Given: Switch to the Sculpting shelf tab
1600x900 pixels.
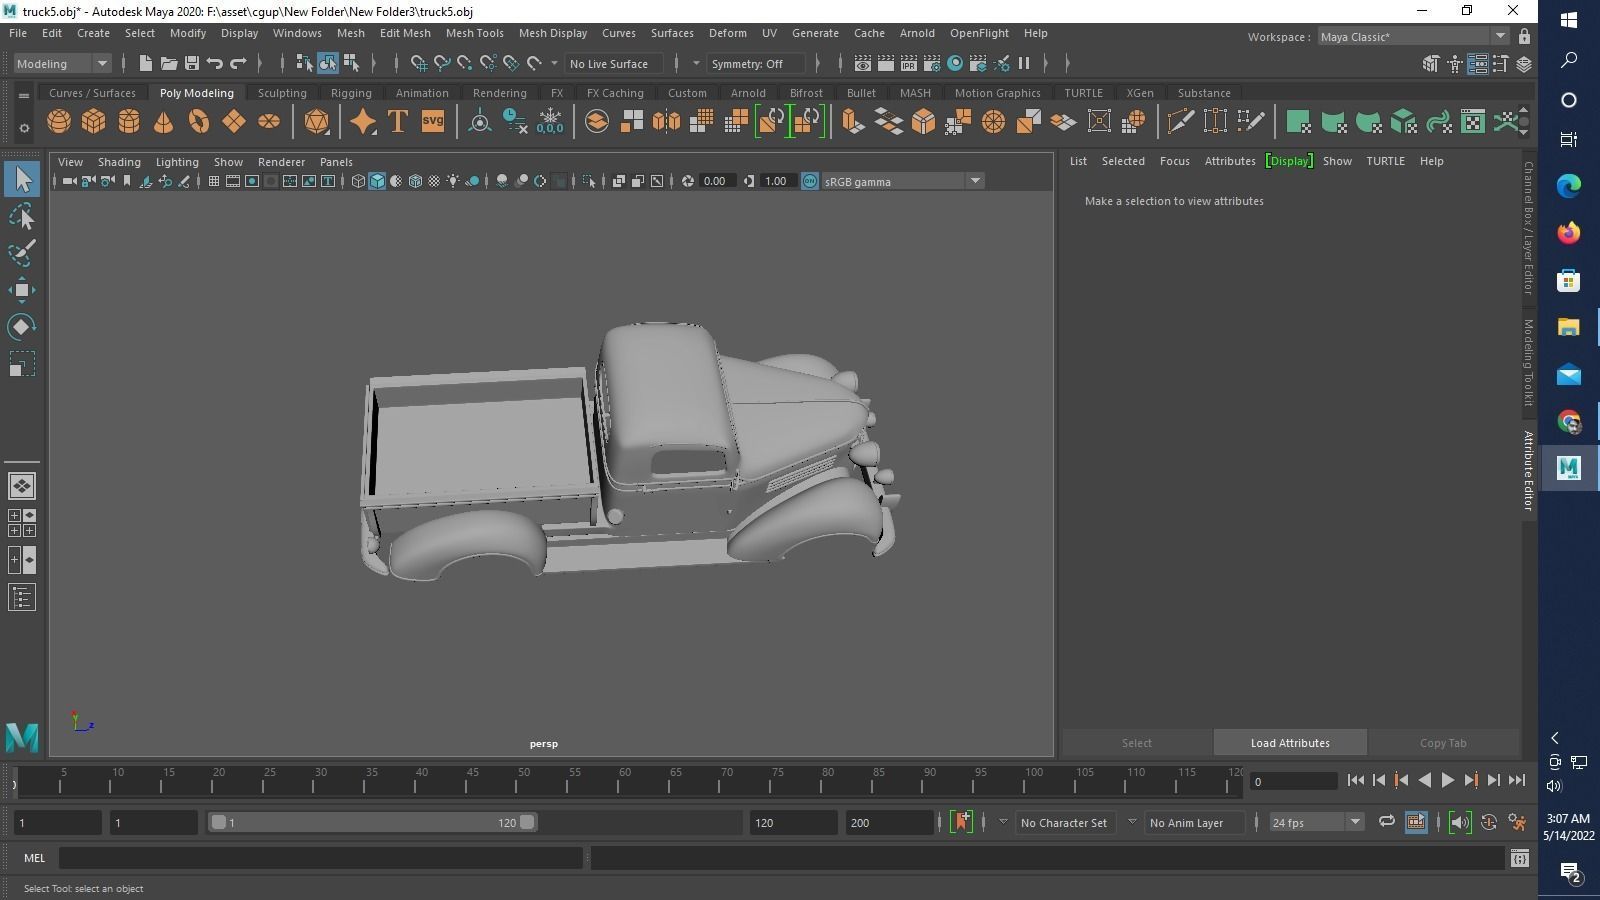Looking at the screenshot, I should pyautogui.click(x=282, y=93).
